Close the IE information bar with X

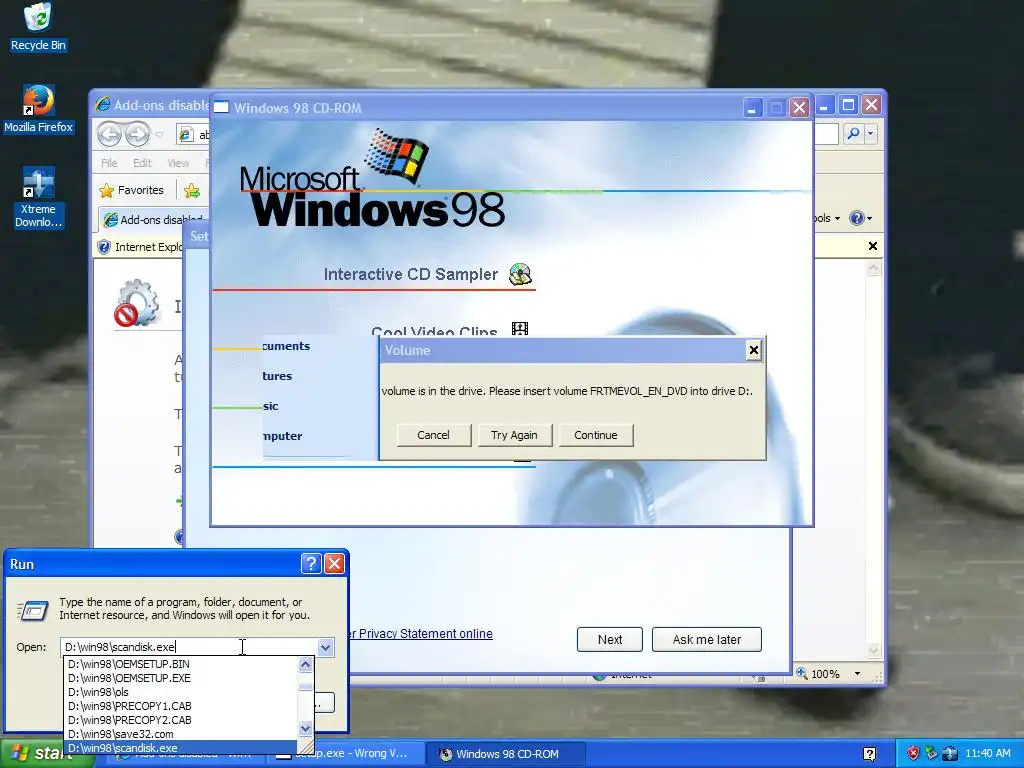[872, 246]
